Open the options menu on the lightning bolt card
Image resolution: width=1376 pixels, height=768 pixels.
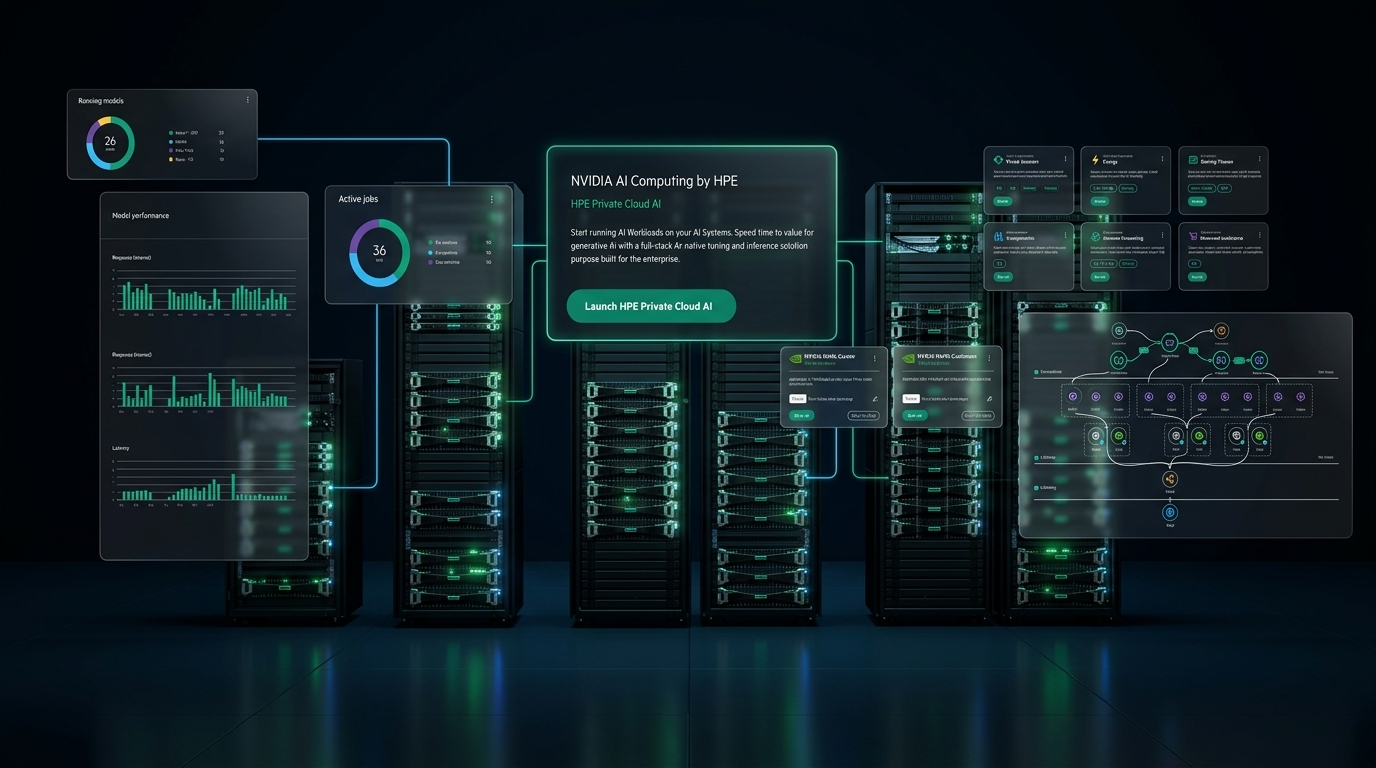[x=1162, y=159]
